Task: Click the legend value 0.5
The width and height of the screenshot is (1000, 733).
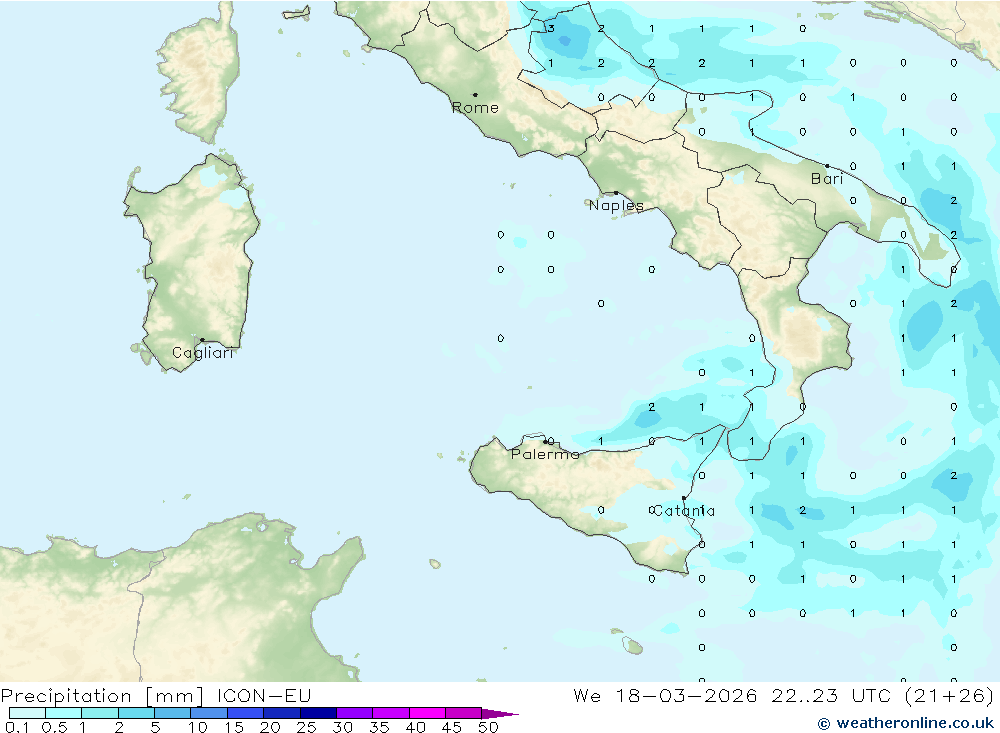Action: click(54, 727)
